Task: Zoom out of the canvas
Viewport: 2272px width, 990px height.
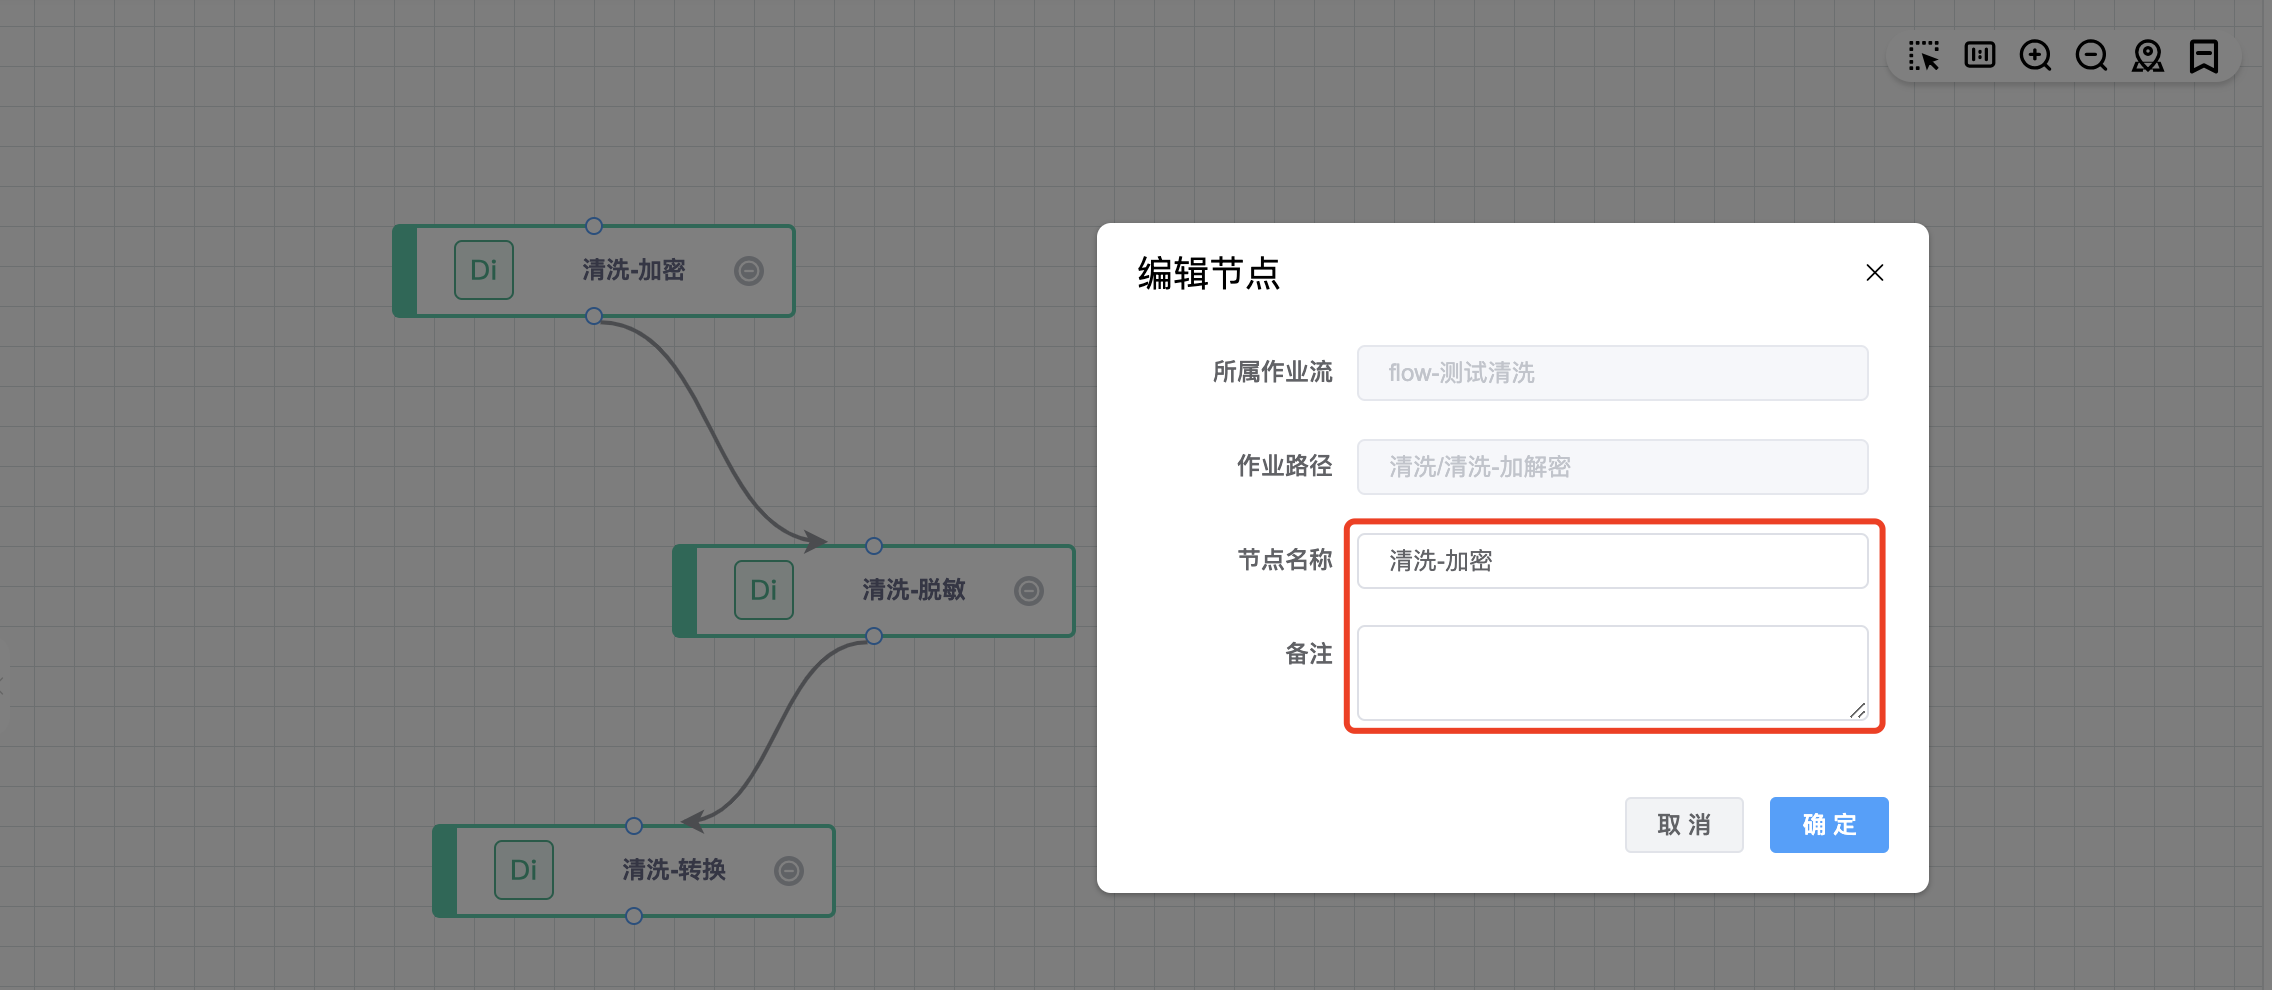Action: tap(2091, 56)
